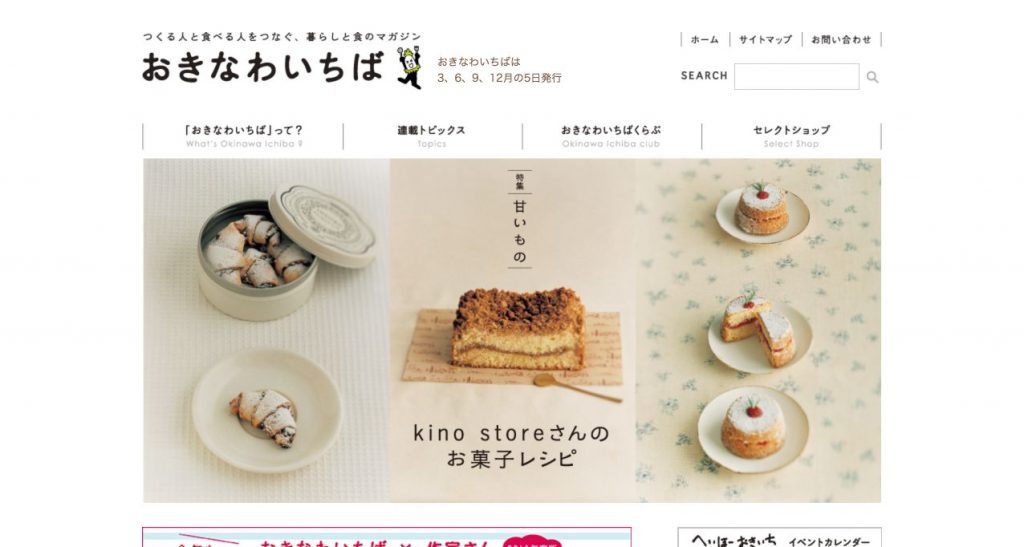Click the pink-bordered おきなわいちば banner below
Viewport: 1024px width, 547px height.
[387, 537]
